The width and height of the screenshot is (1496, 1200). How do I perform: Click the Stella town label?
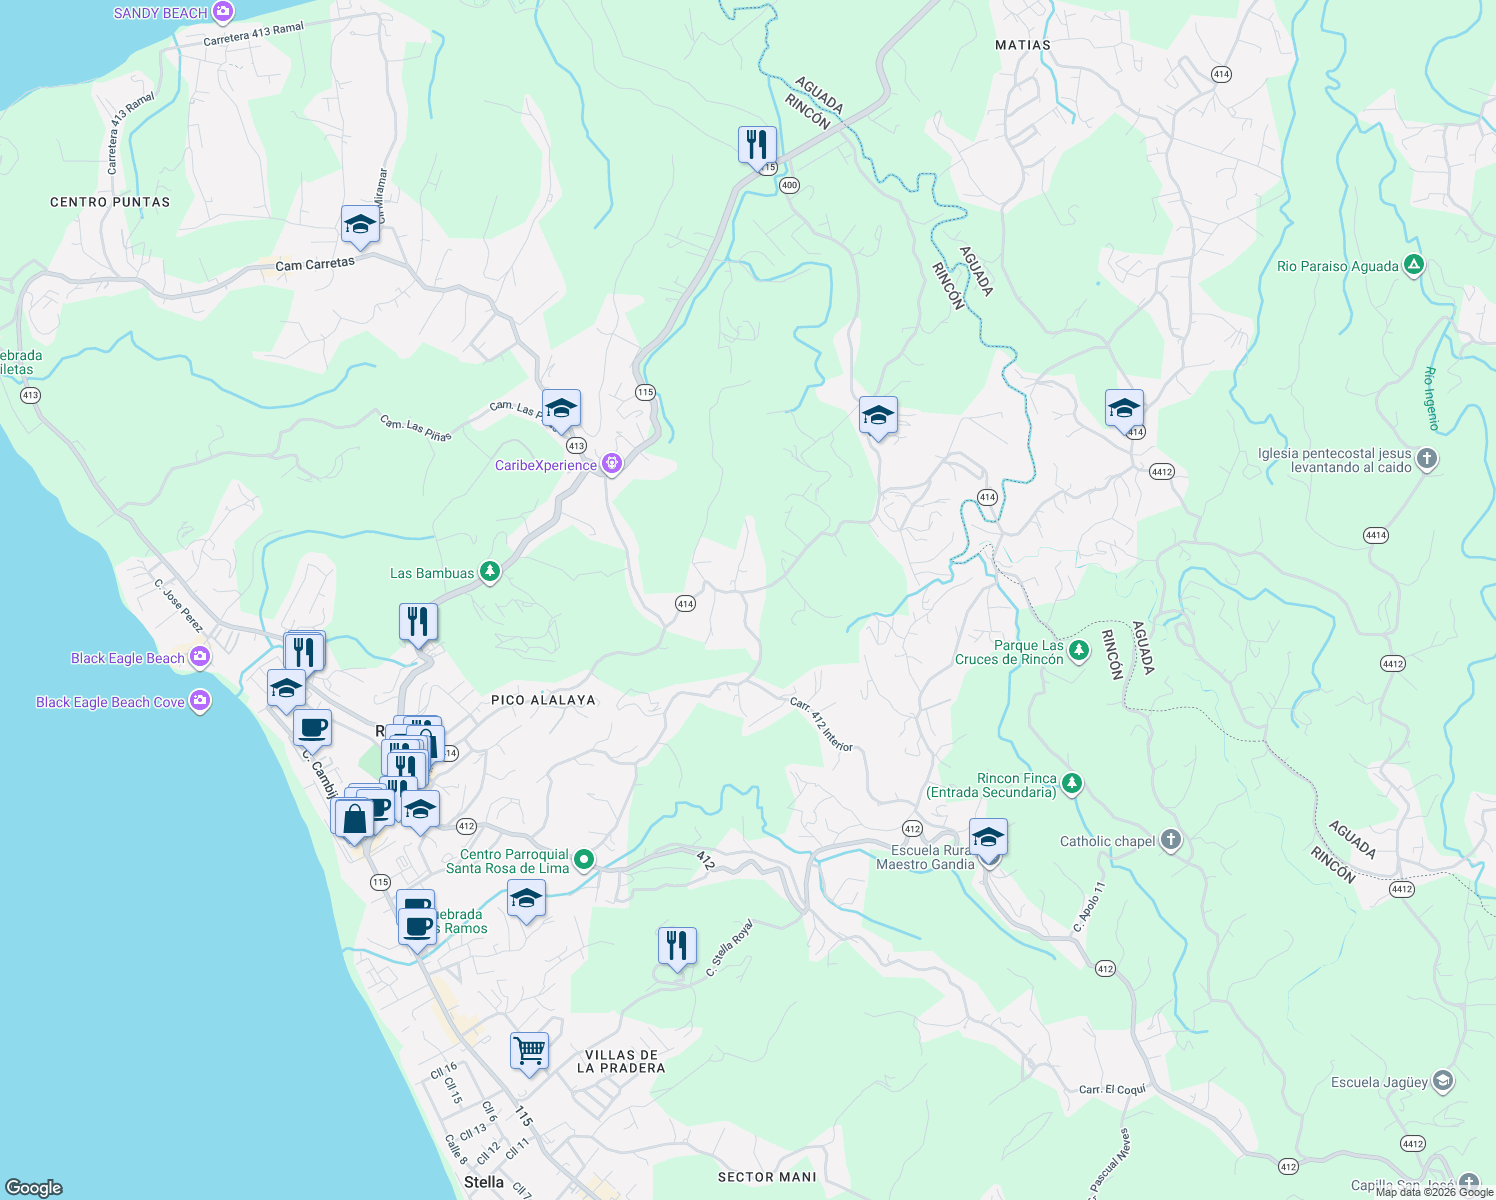[x=484, y=1182]
